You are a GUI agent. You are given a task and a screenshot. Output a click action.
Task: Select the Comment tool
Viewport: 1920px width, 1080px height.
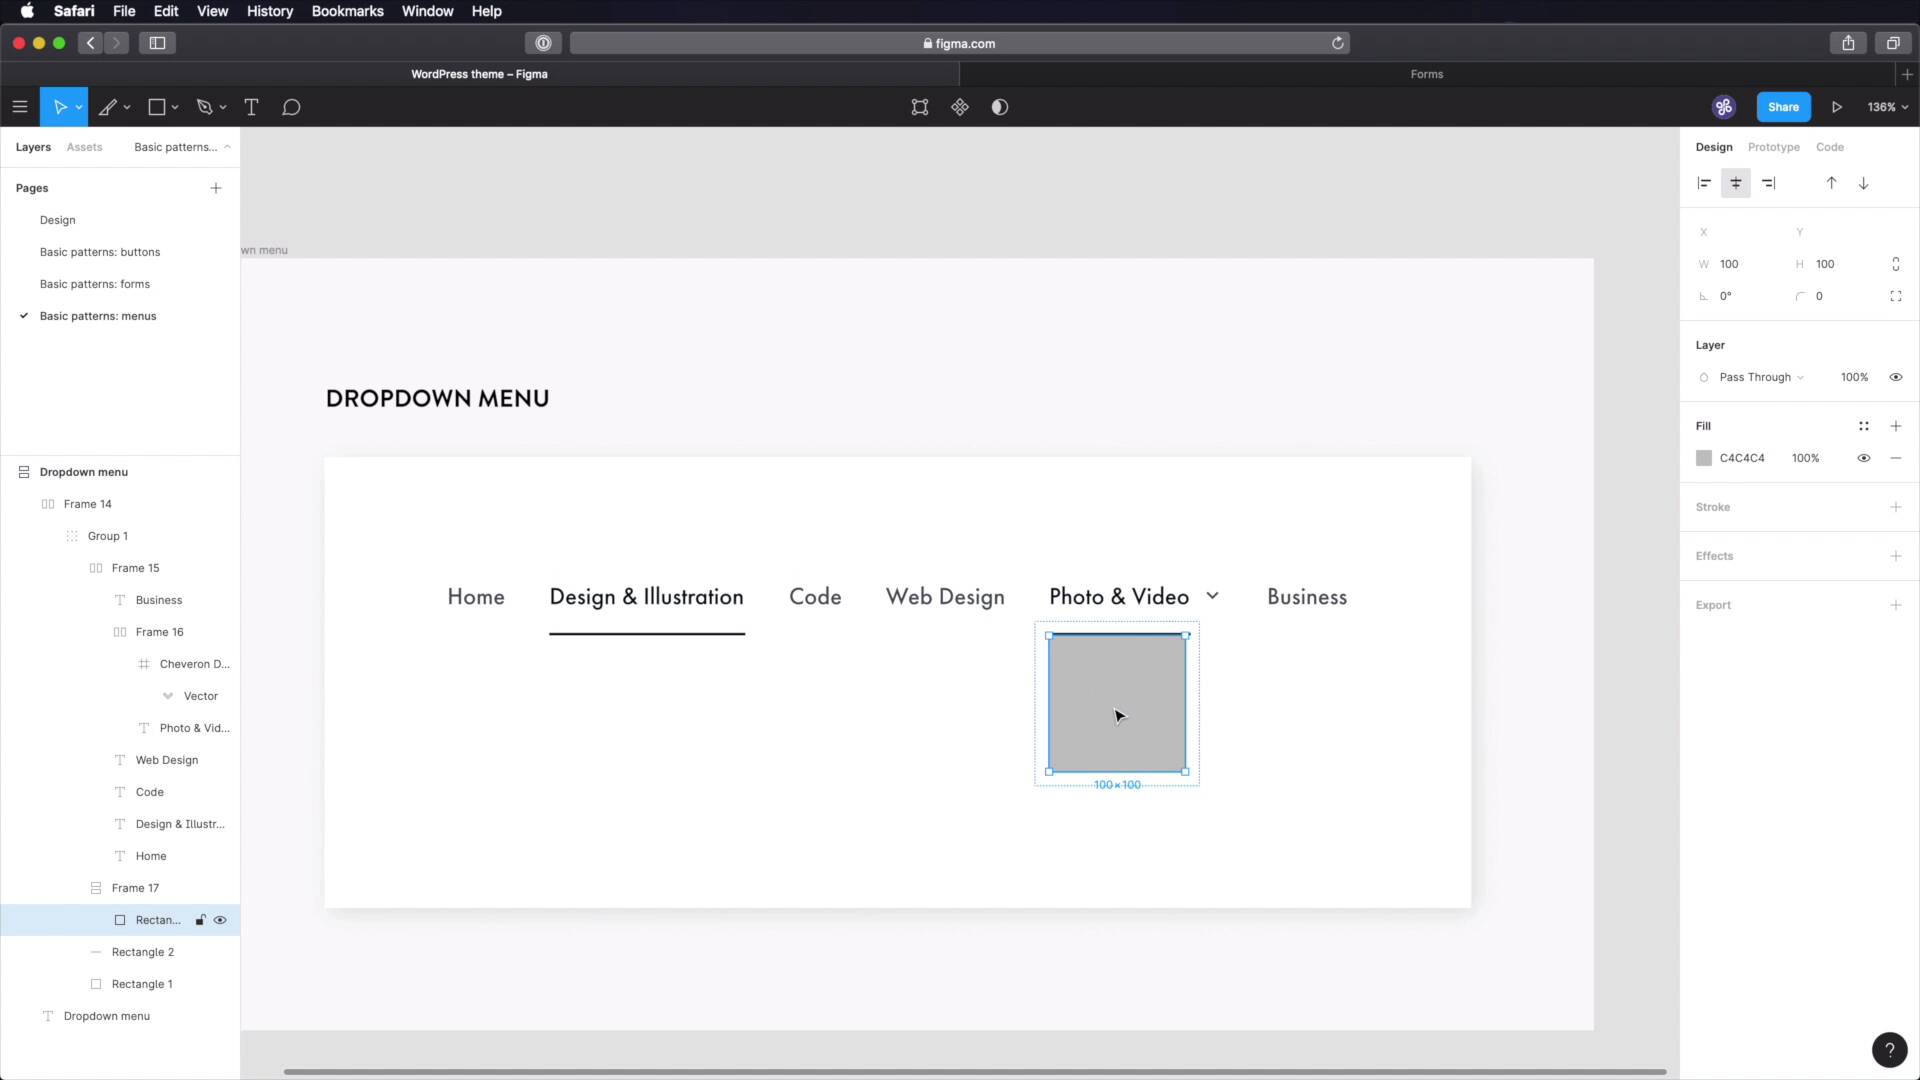pyautogui.click(x=291, y=107)
